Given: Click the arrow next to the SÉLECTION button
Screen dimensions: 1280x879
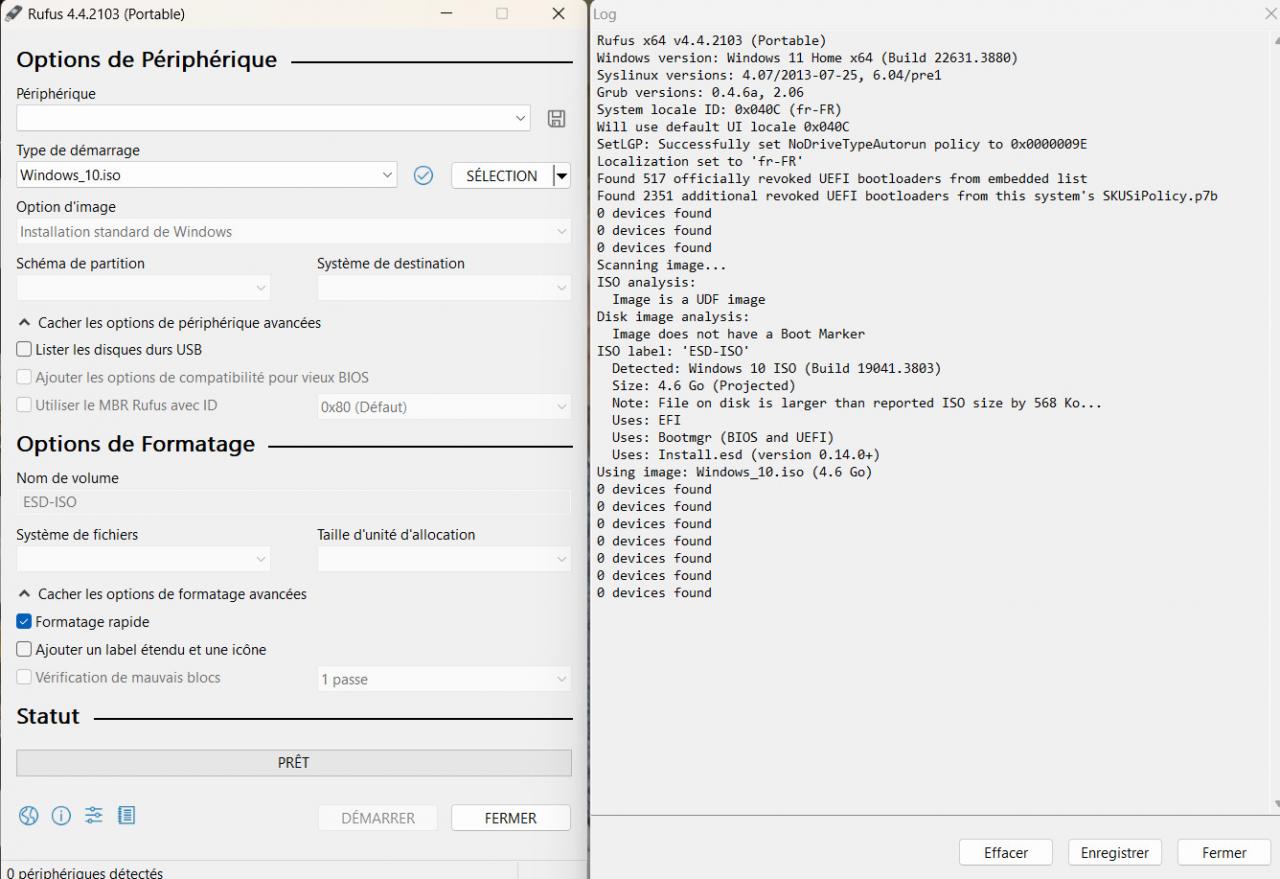Looking at the screenshot, I should [562, 176].
